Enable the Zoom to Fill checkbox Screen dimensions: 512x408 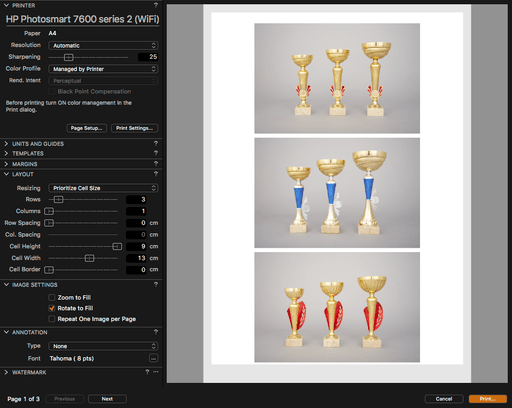pyautogui.click(x=52, y=297)
